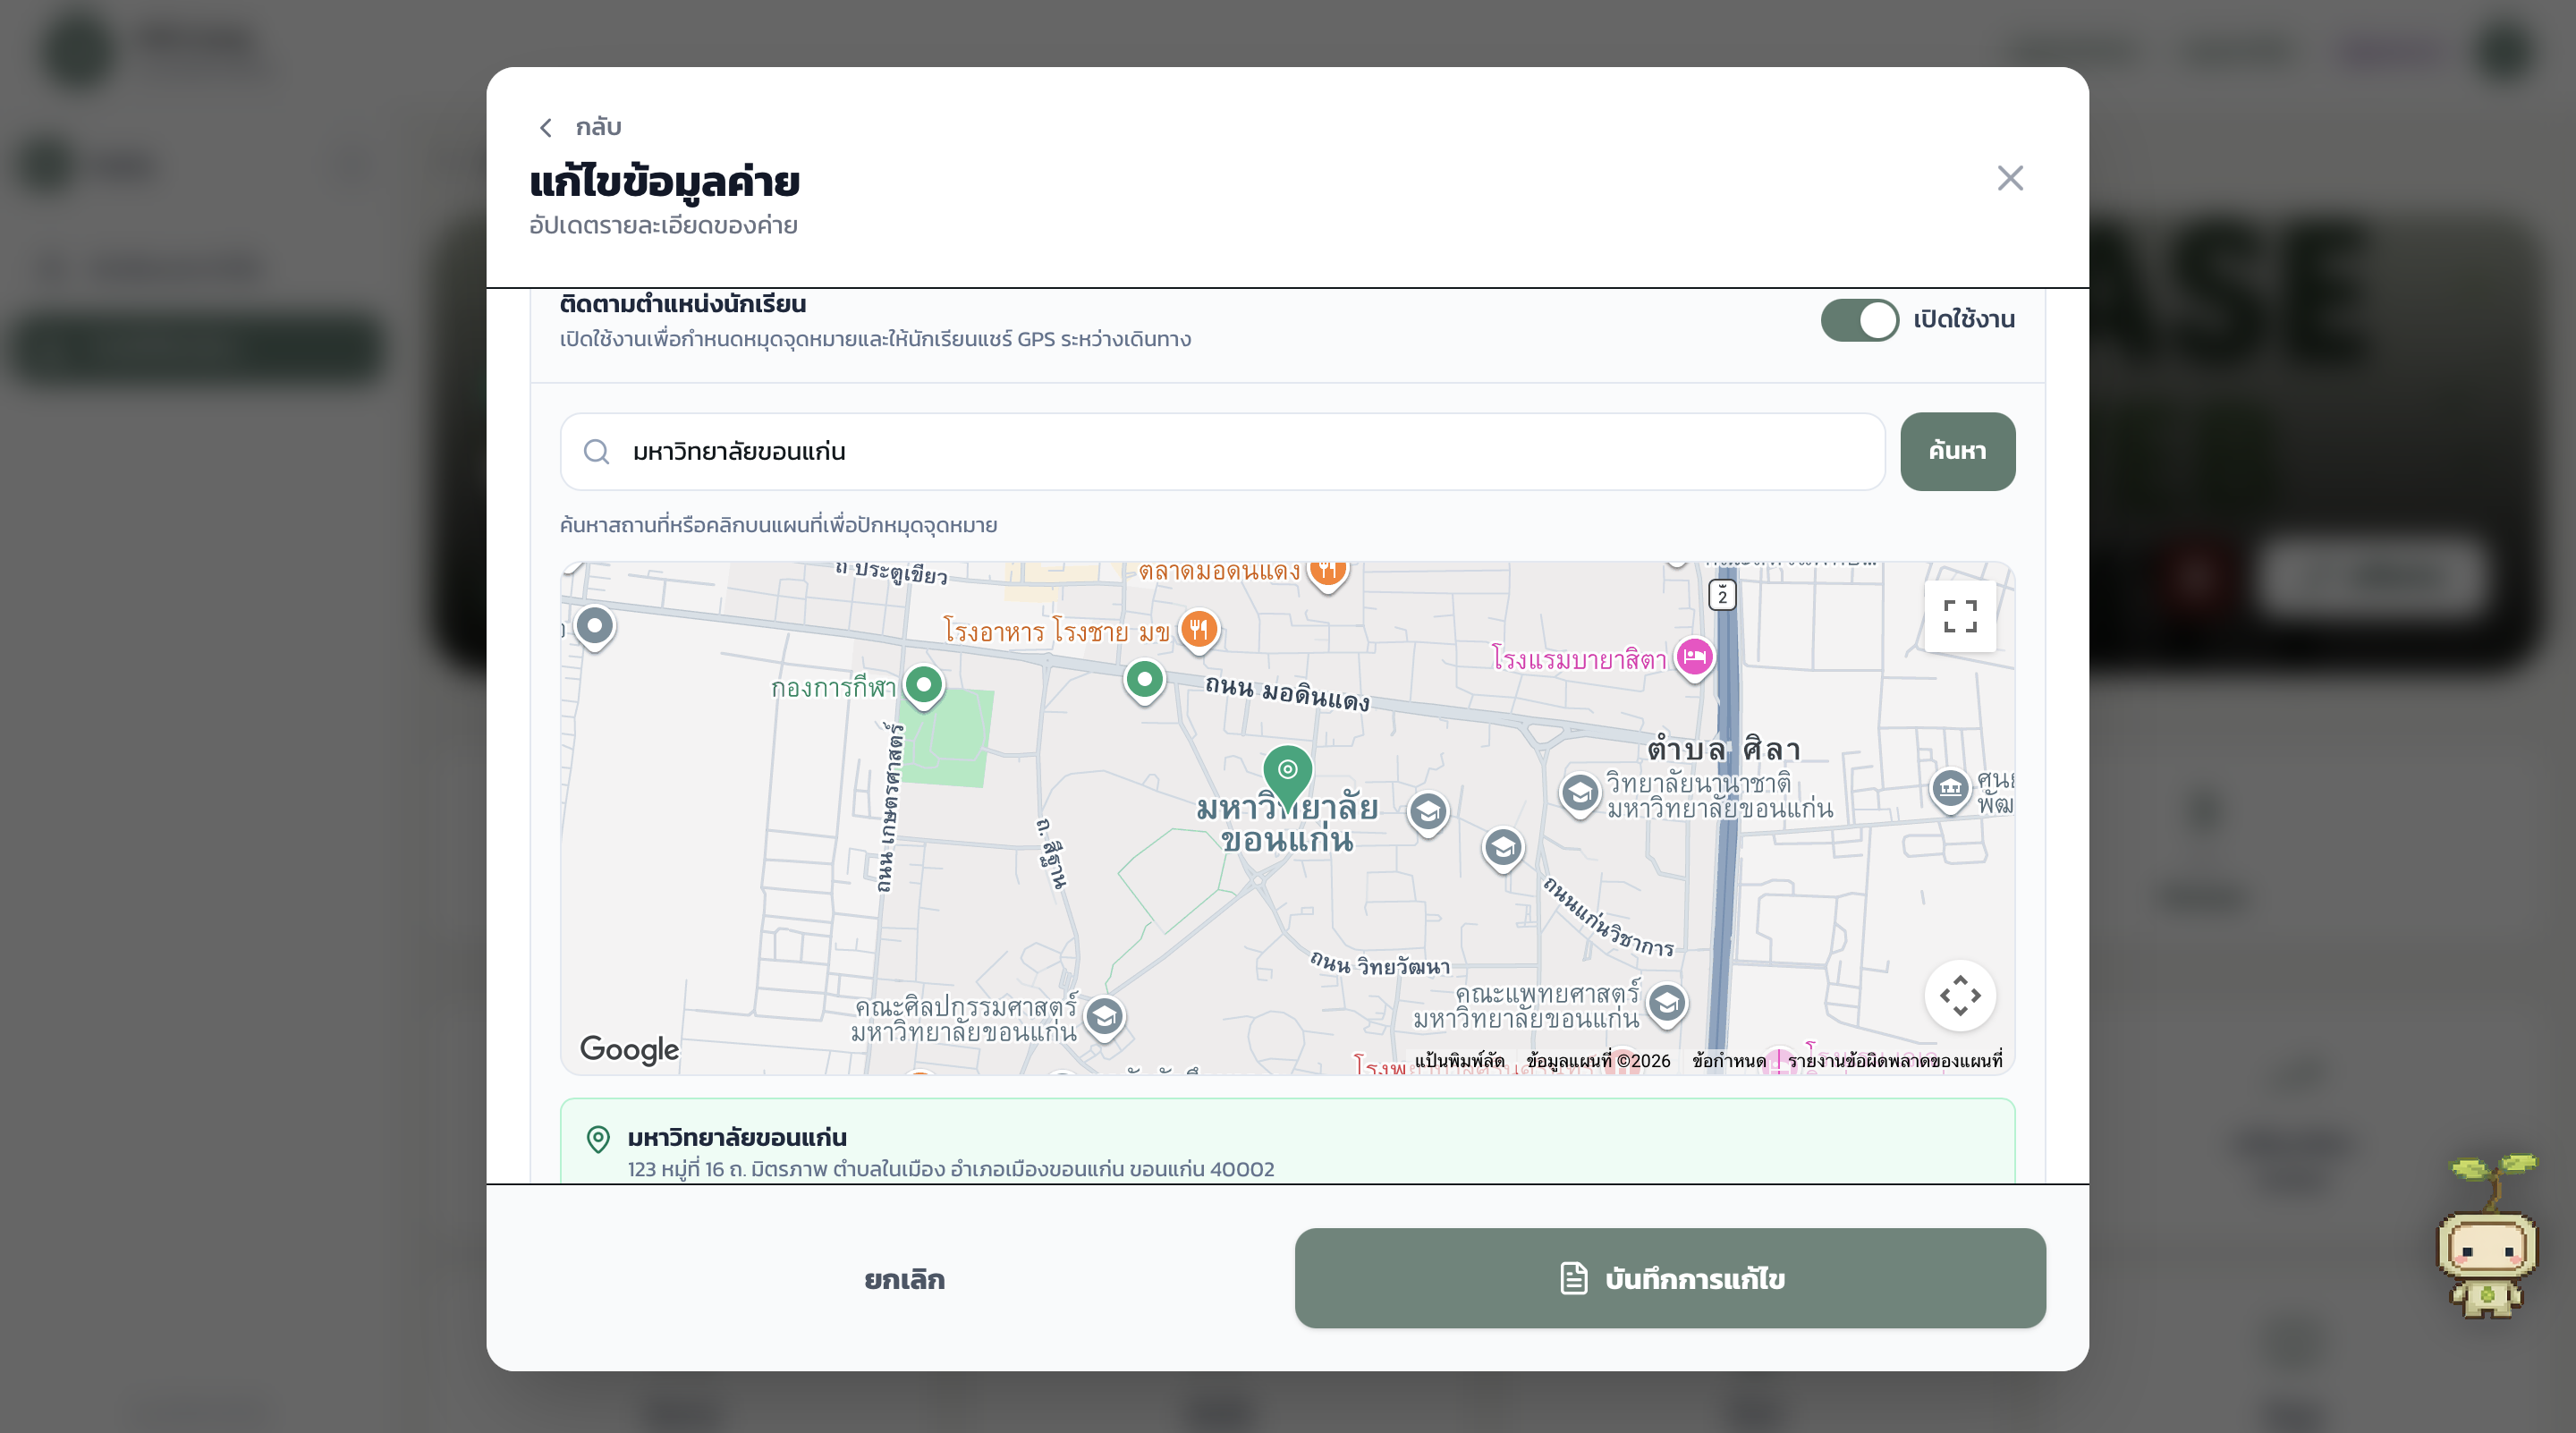Click the location search input field
The image size is (2576, 1433).
(x=1222, y=452)
